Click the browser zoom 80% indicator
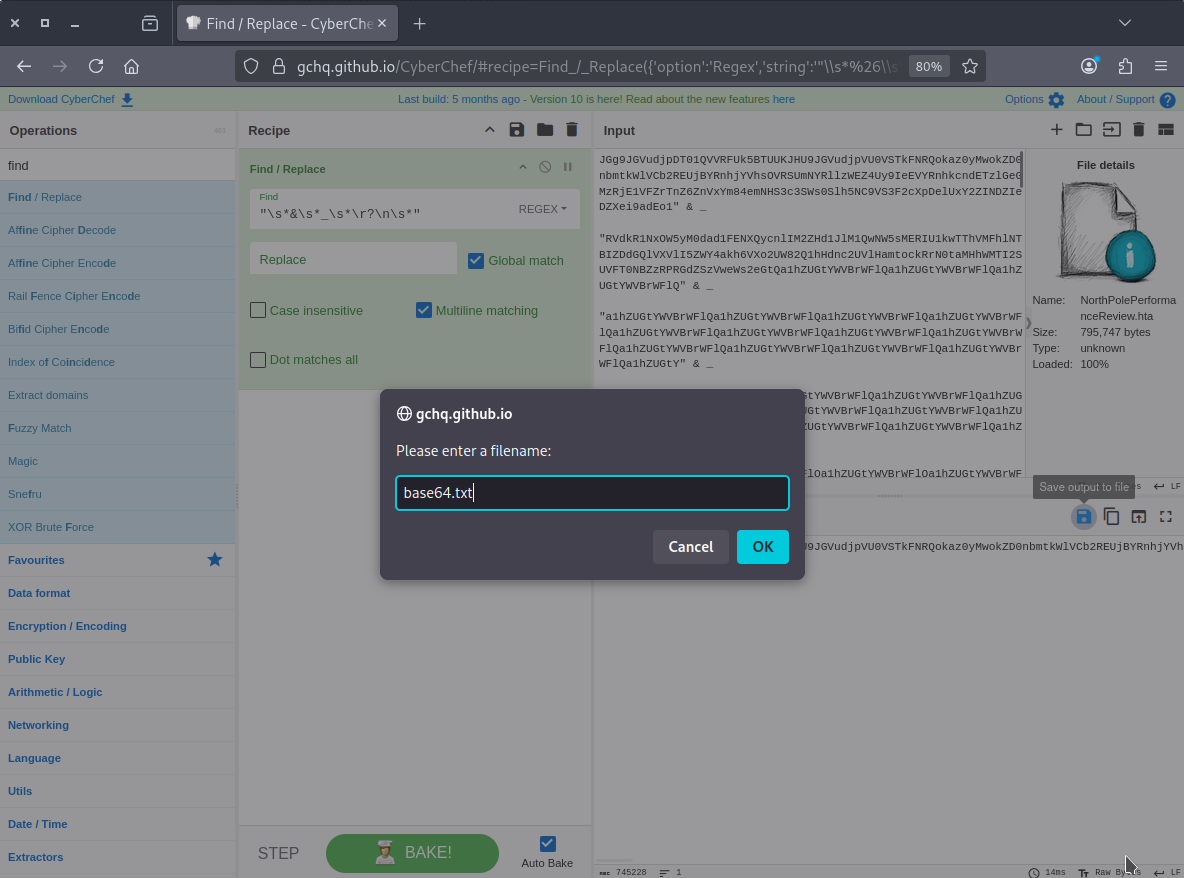 click(x=929, y=66)
